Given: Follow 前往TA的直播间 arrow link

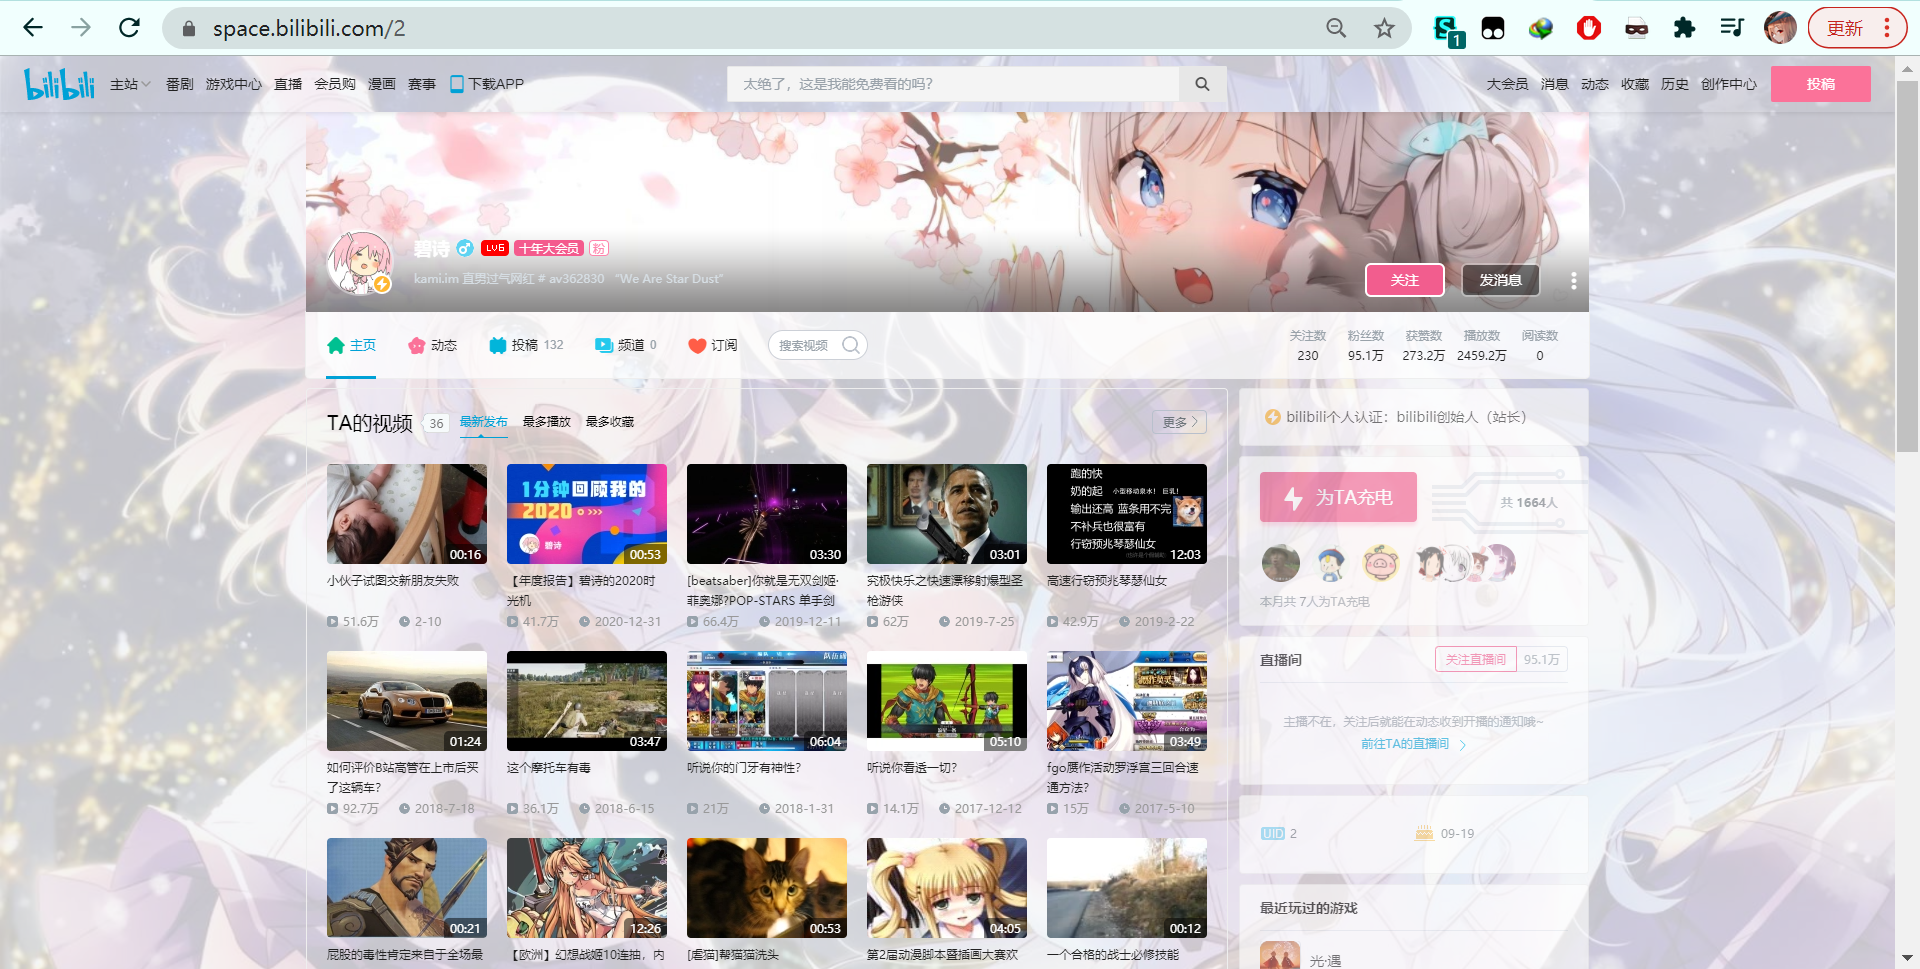Looking at the screenshot, I should click(x=1413, y=743).
